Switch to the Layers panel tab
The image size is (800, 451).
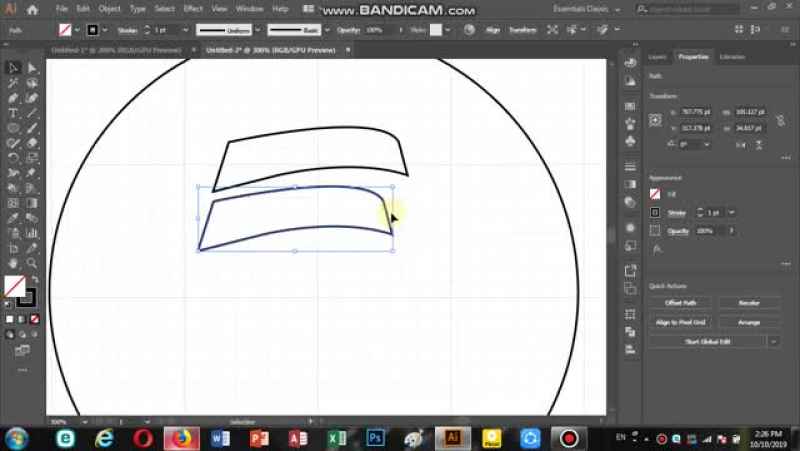coord(657,57)
